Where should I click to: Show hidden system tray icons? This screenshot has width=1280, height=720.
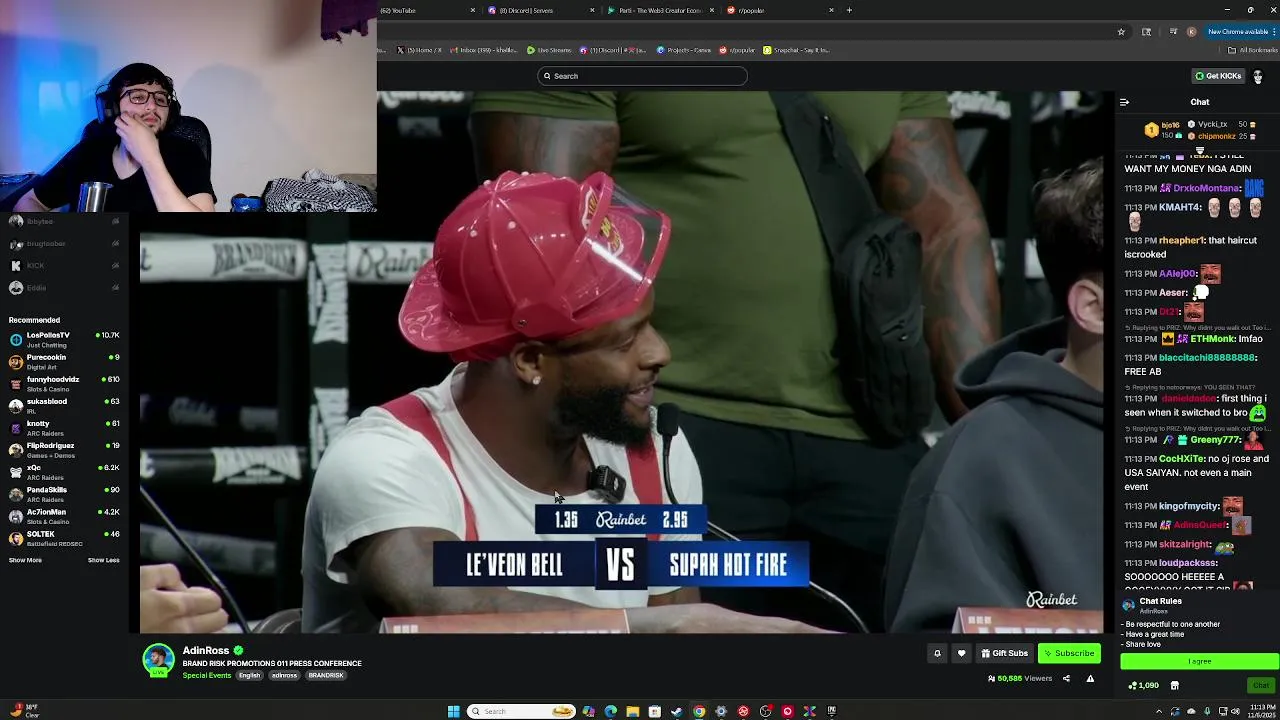[x=1159, y=711]
